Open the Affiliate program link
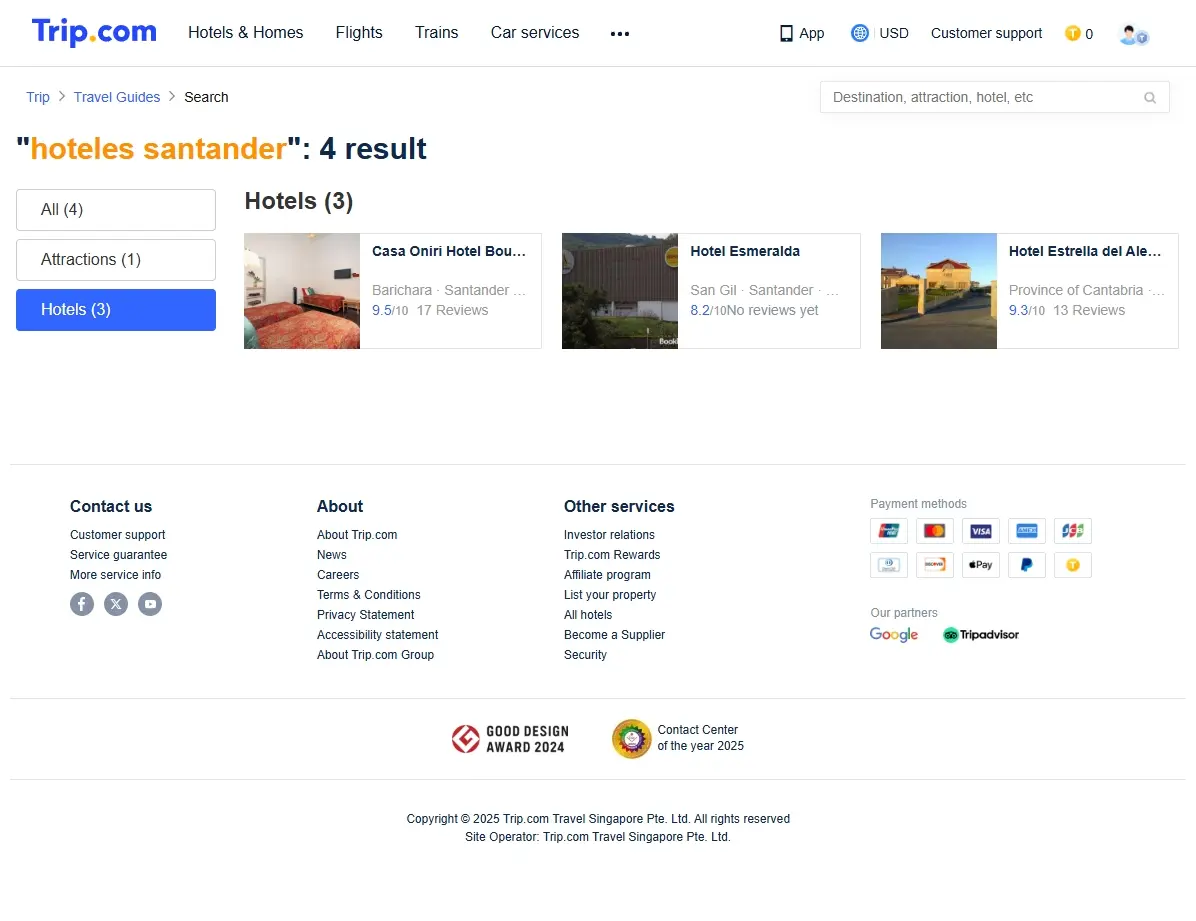1196x921 pixels. [607, 575]
